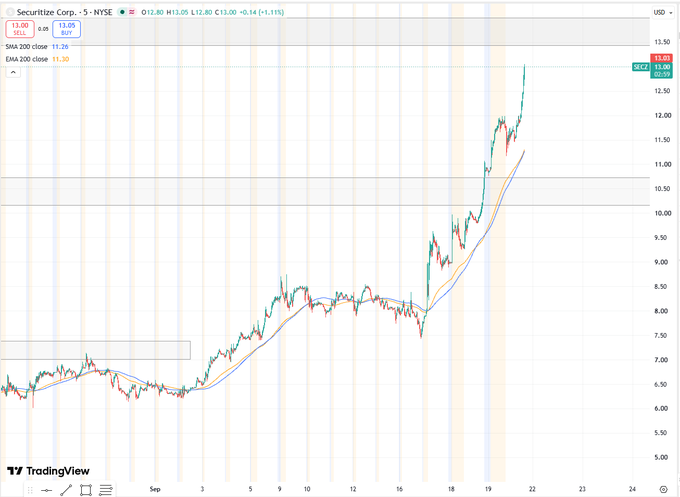Click EMA value 11.30

coord(61,59)
